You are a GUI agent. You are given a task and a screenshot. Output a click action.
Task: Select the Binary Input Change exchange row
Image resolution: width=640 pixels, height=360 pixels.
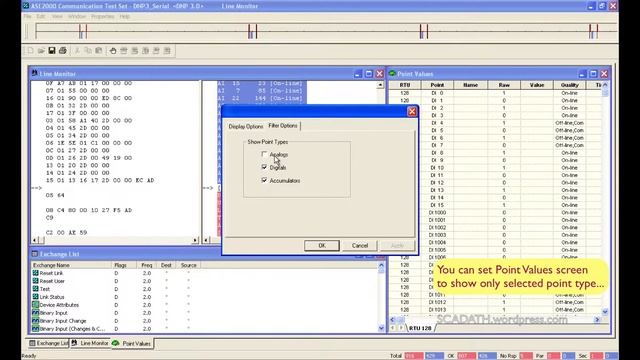click(x=204, y=321)
